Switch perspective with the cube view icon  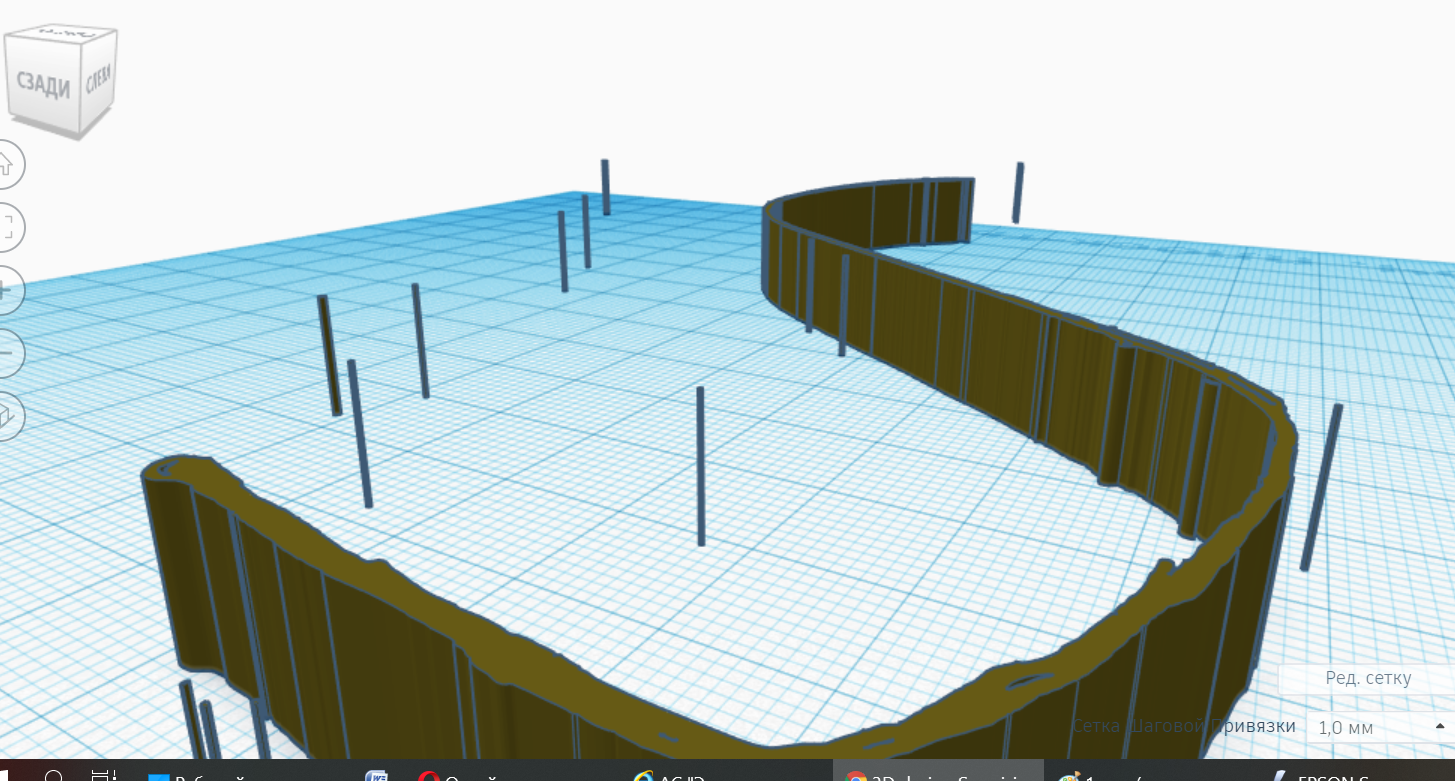click(x=6, y=416)
